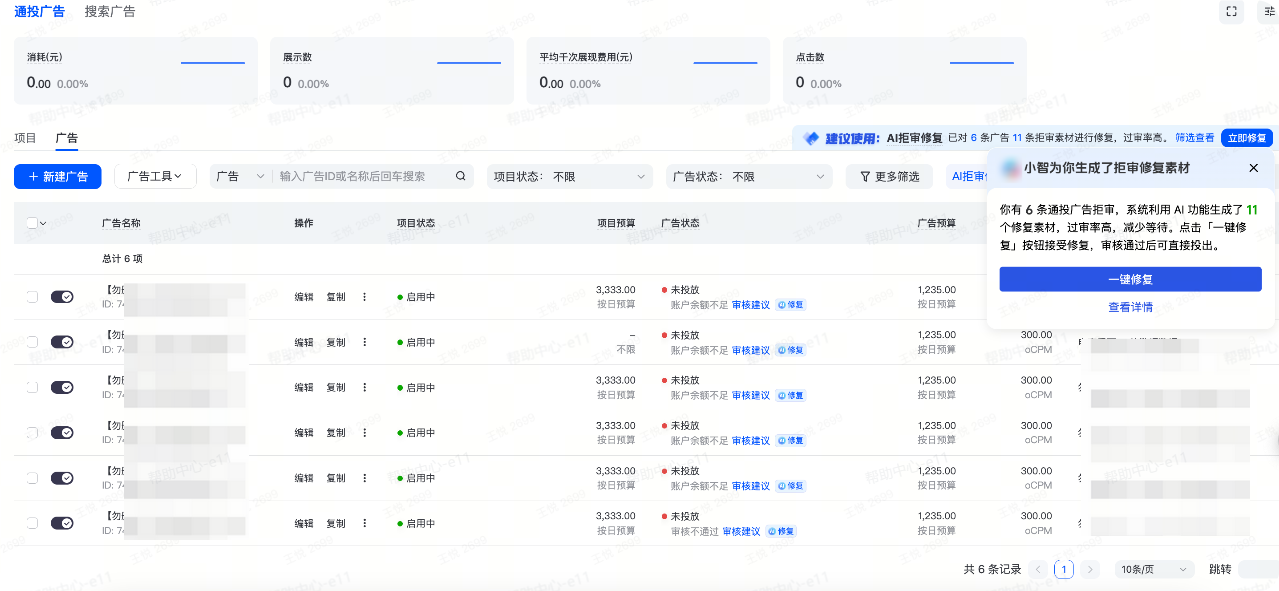Toggle the switch in the 不限 budget row
Screen dimensions: 1279x591
tap(62, 342)
